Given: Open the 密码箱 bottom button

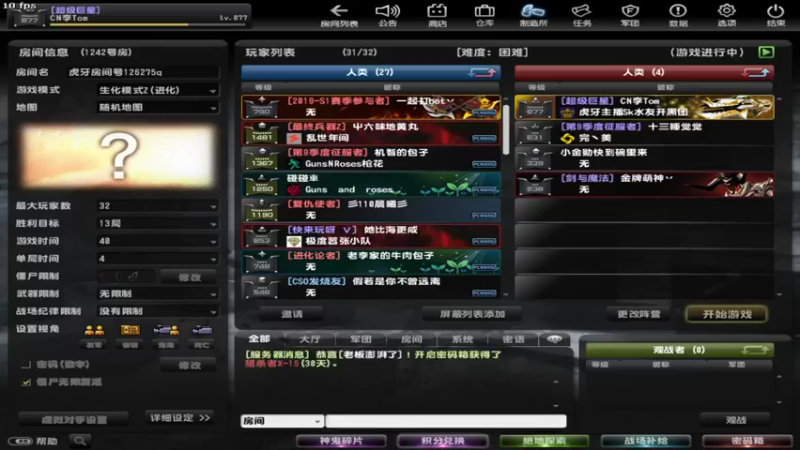Looking at the screenshot, I should (747, 441).
